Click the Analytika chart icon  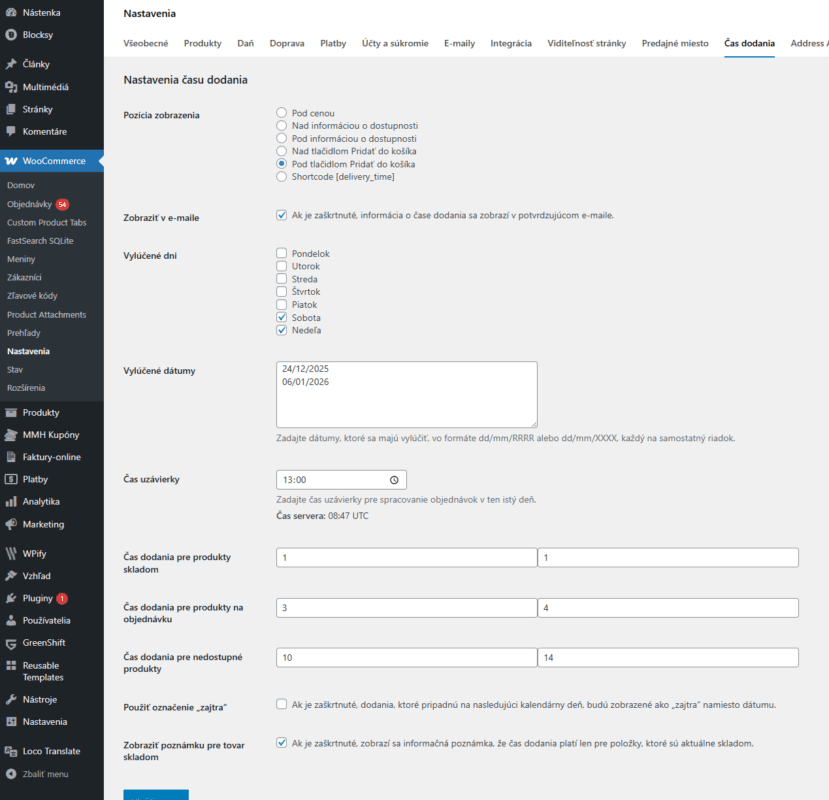(11, 501)
